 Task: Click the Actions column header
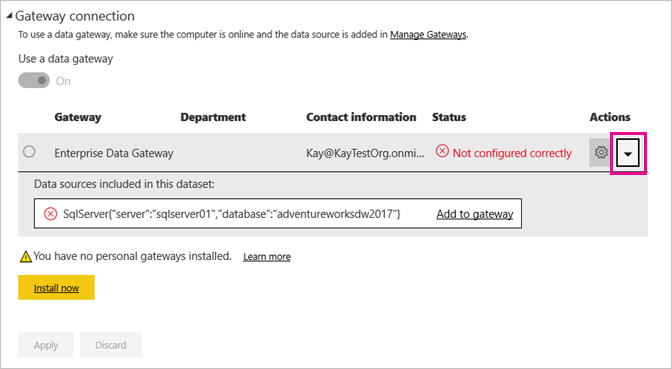coord(610,117)
